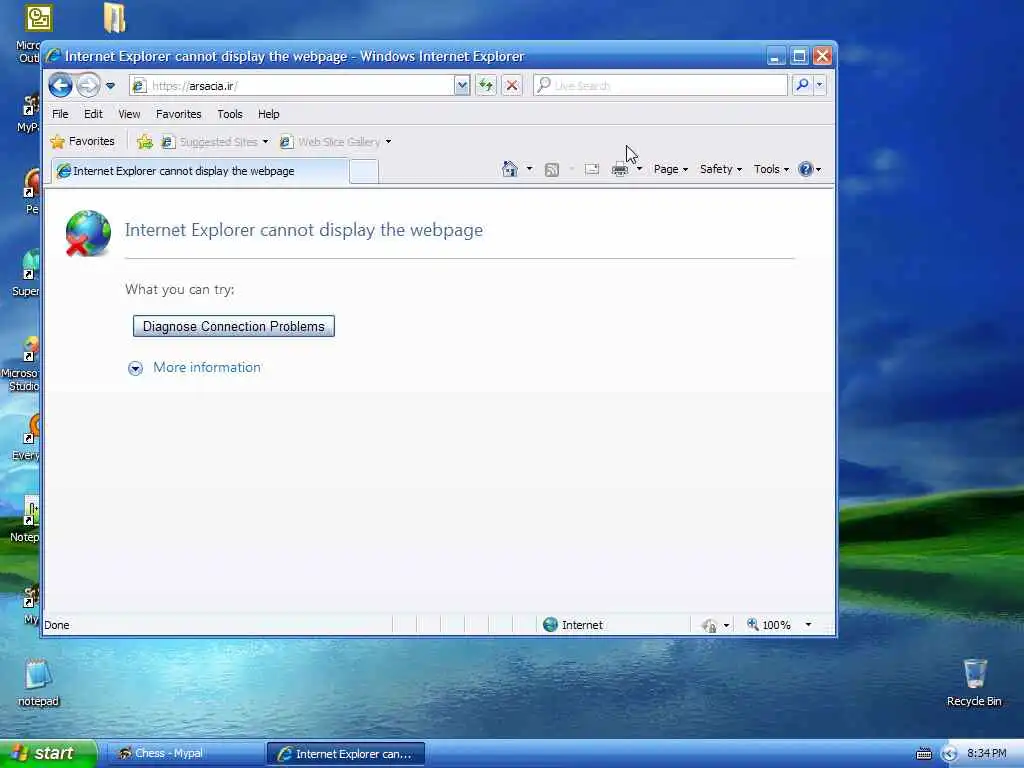Click the Forward arrow button
This screenshot has height=768, width=1024.
pyautogui.click(x=88, y=85)
